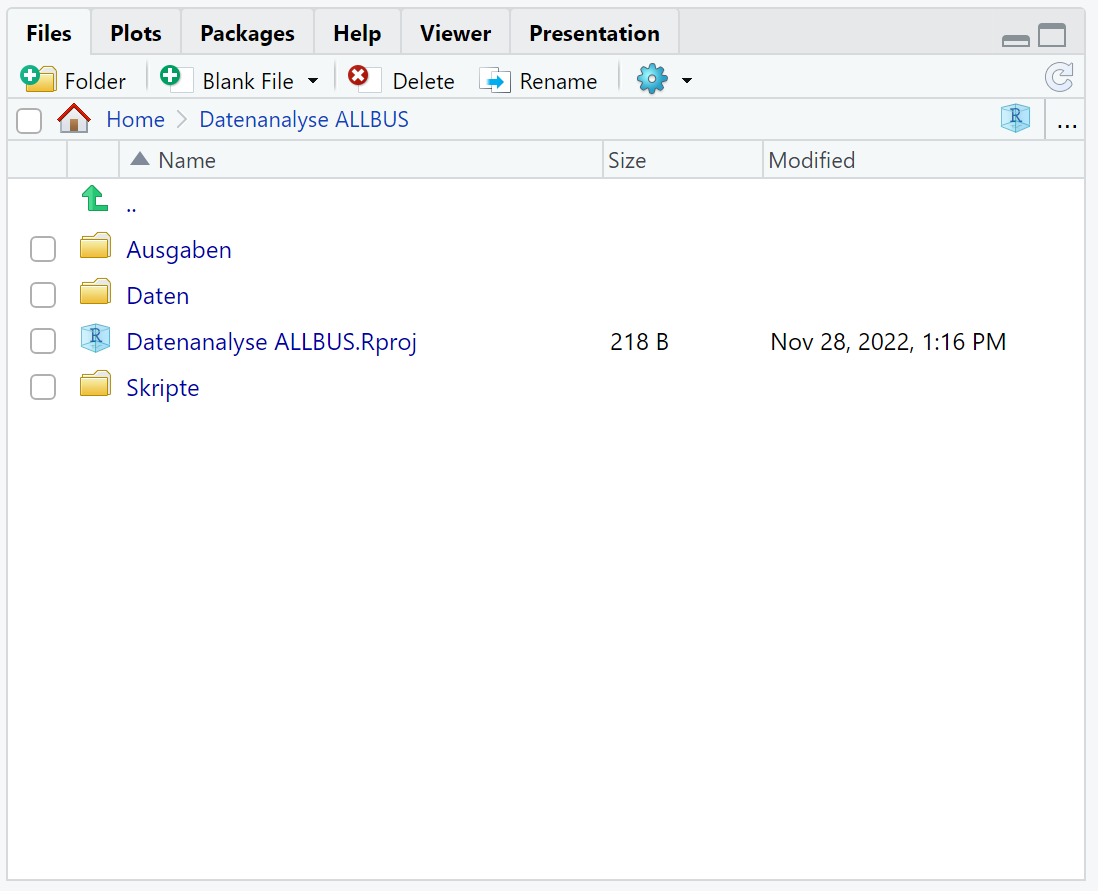This screenshot has height=891, width=1098.
Task: Tick the checkbox next to Daten
Action: tap(43, 295)
